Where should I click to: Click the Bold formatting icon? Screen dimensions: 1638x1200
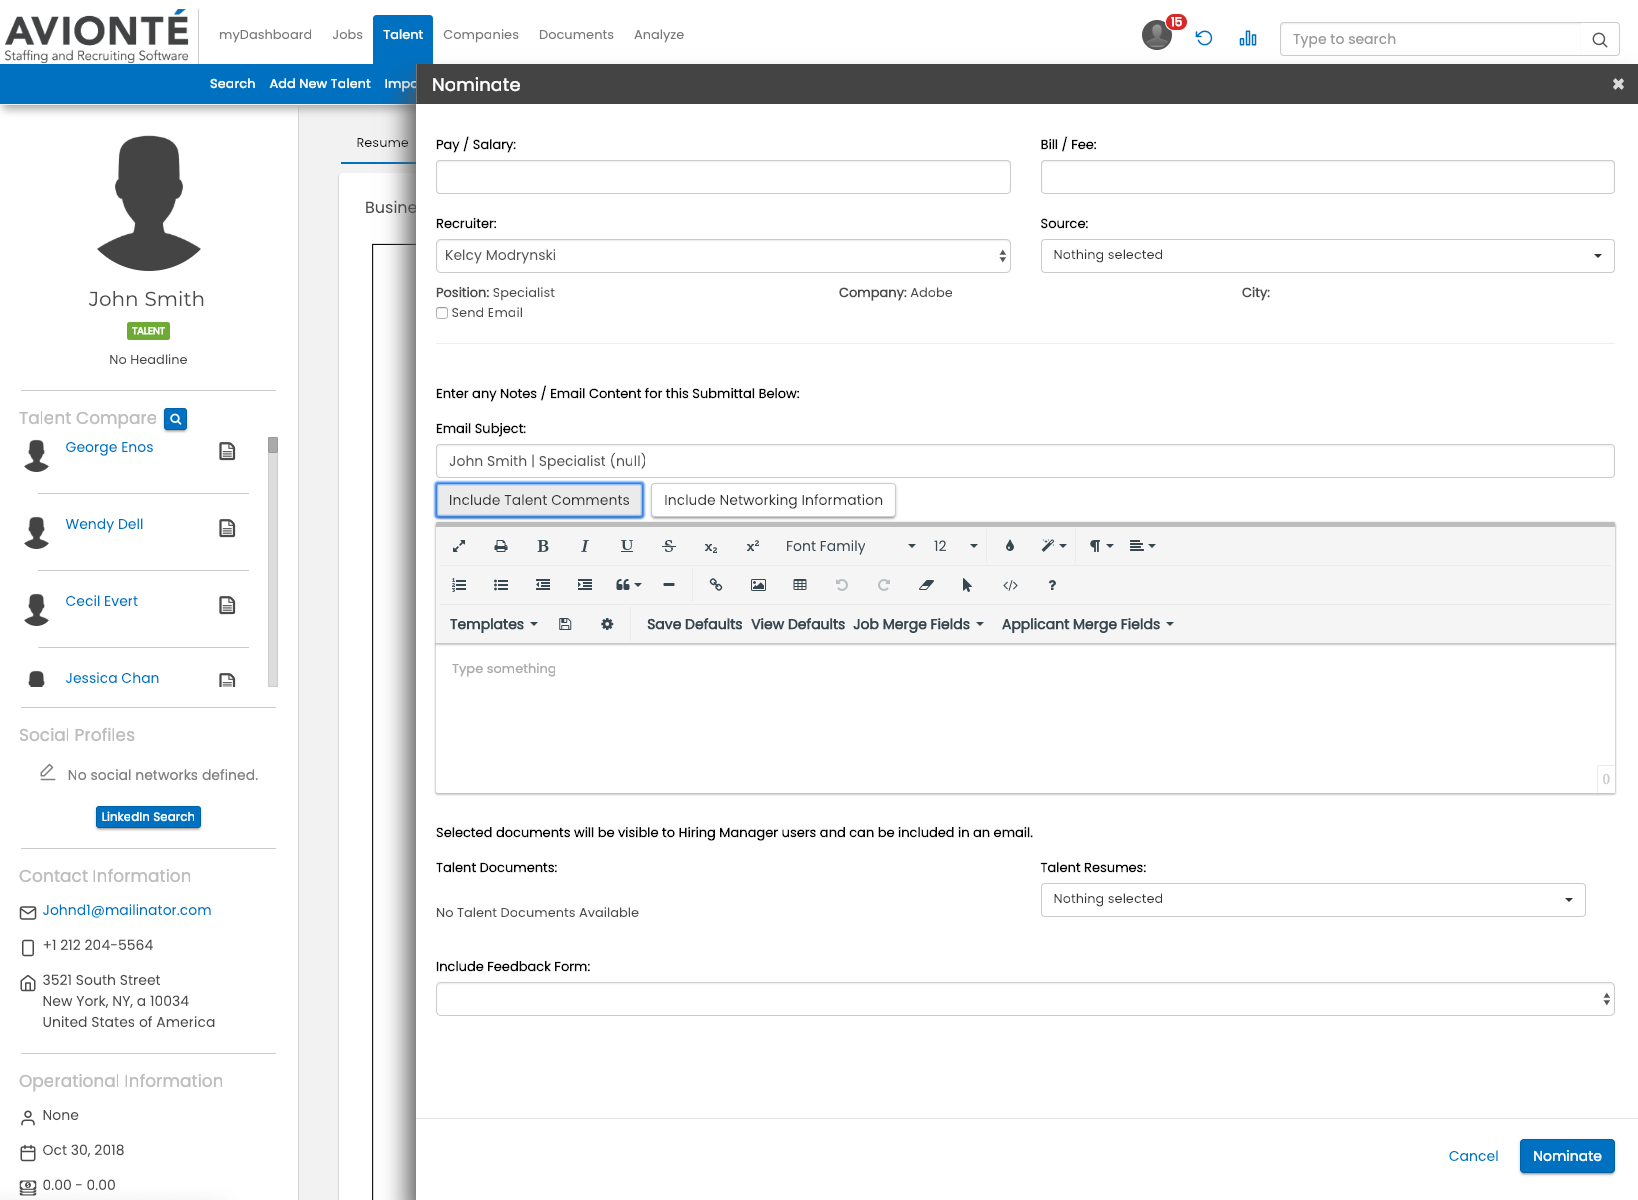543,546
